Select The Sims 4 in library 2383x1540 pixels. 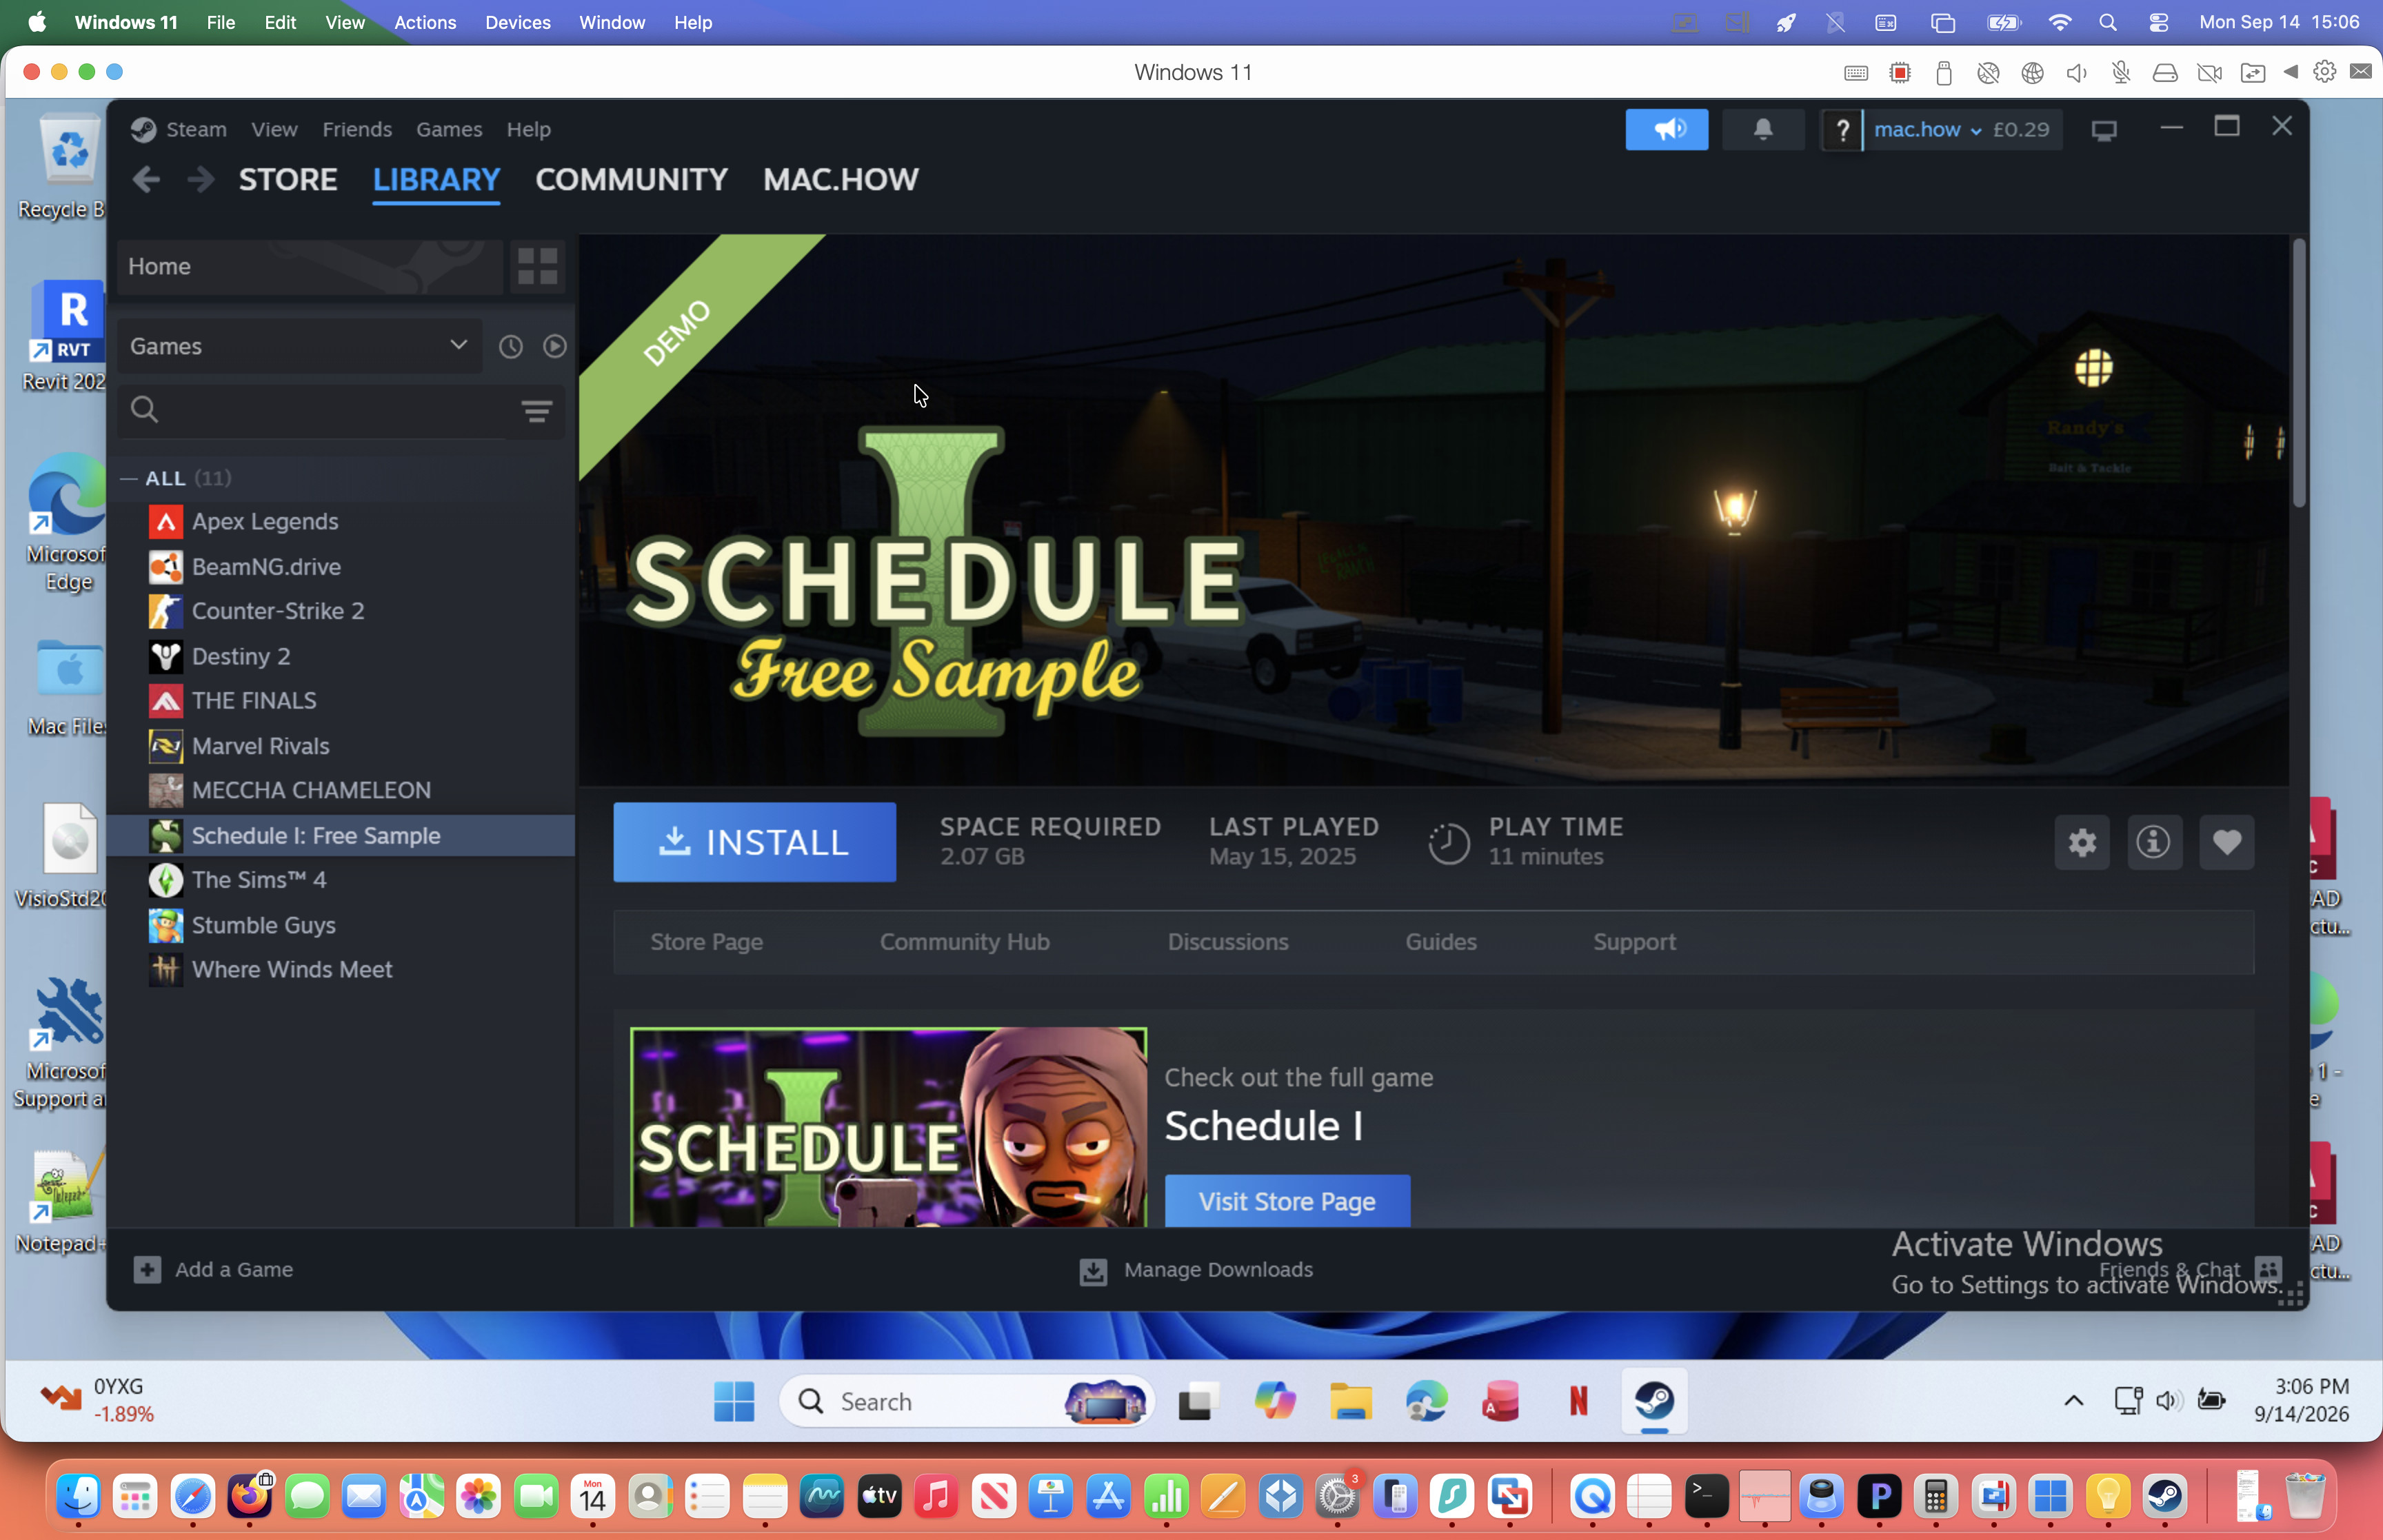tap(342, 880)
